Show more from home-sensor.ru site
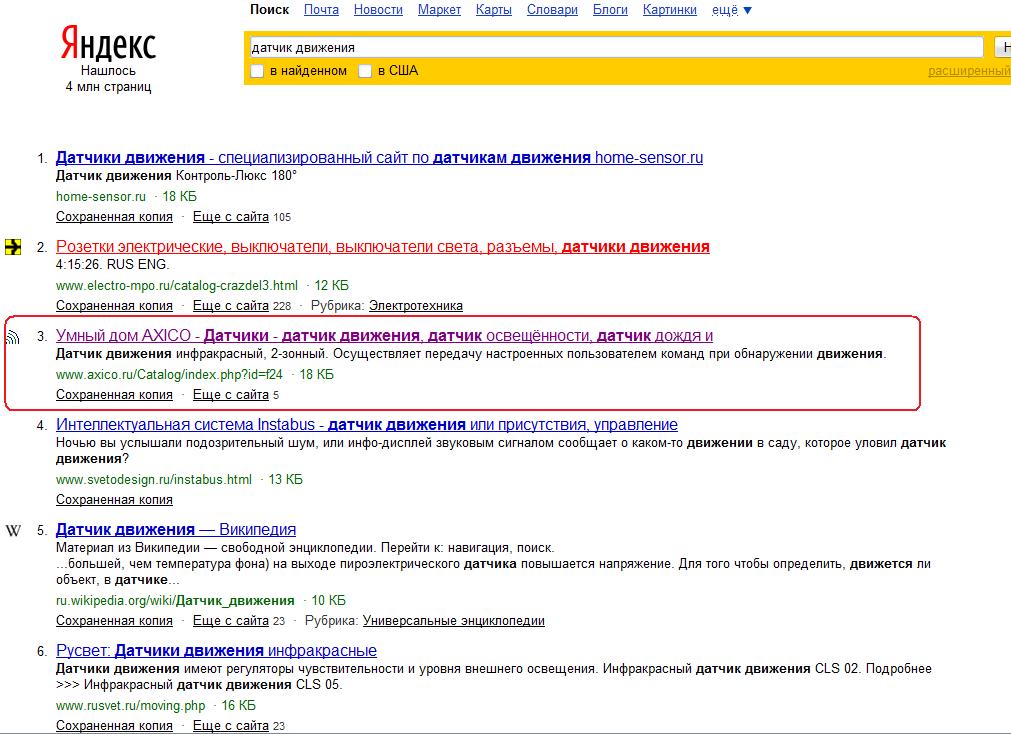Viewport: 1011px width, 734px height. point(231,217)
